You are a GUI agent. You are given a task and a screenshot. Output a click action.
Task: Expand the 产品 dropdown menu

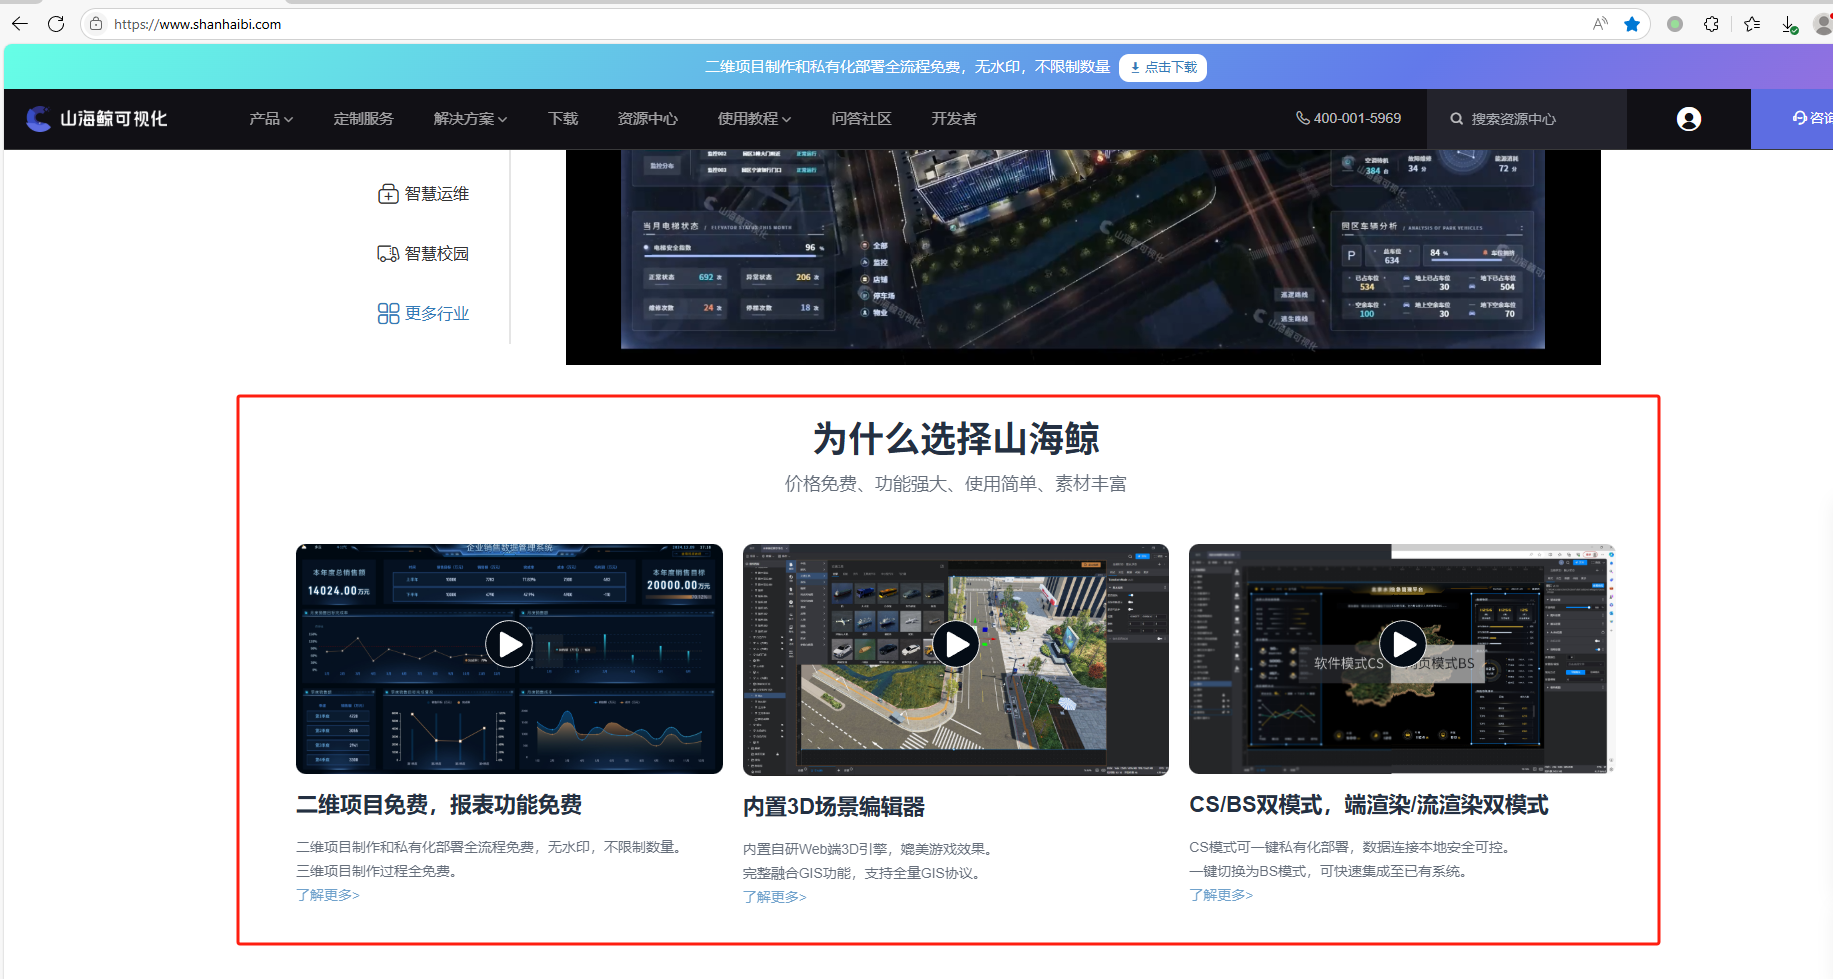(x=271, y=119)
